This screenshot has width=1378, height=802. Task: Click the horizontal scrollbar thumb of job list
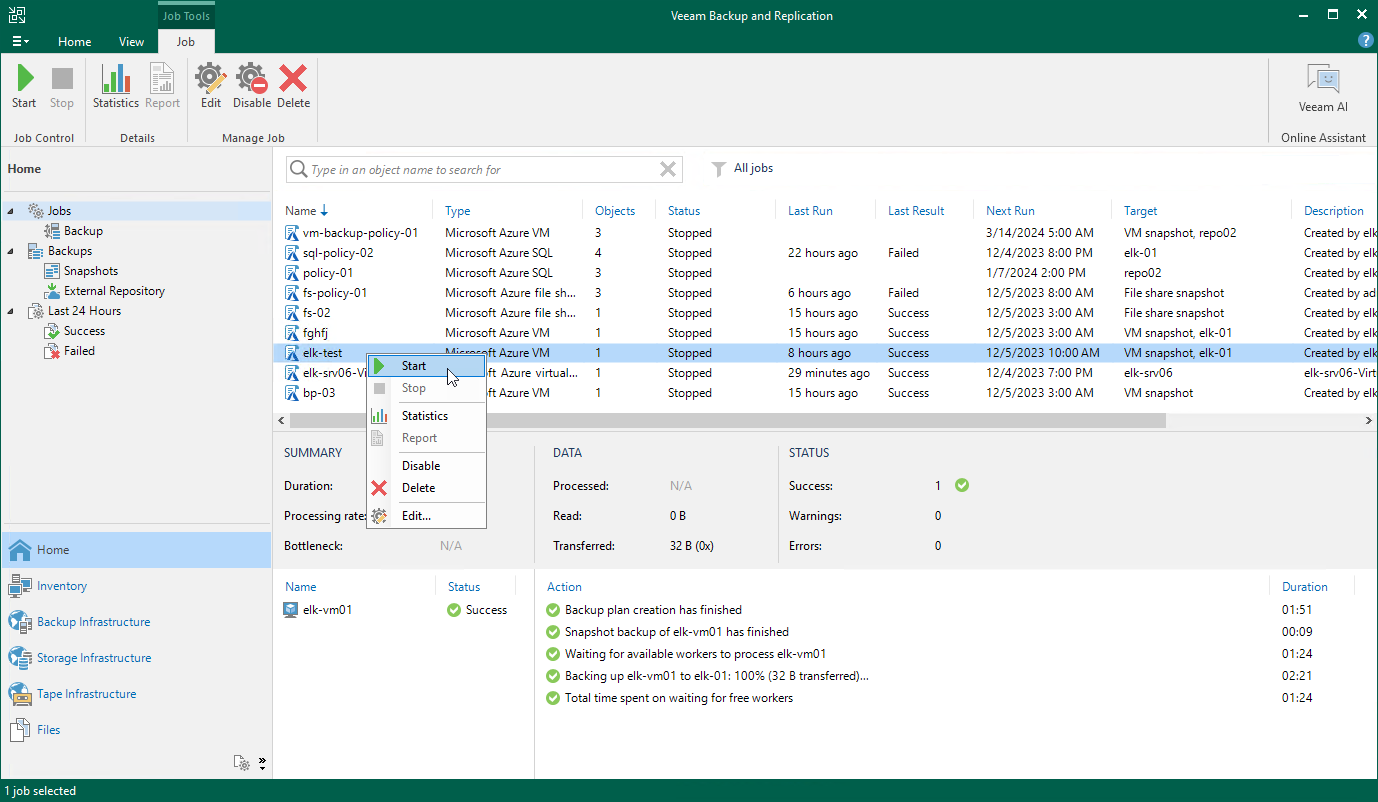coord(728,421)
